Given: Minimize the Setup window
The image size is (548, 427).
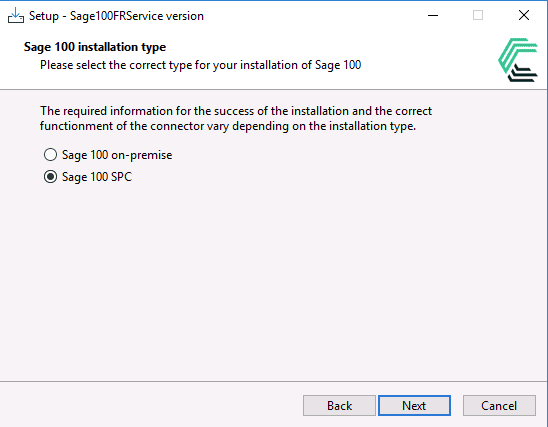Looking at the screenshot, I should [x=433, y=15].
